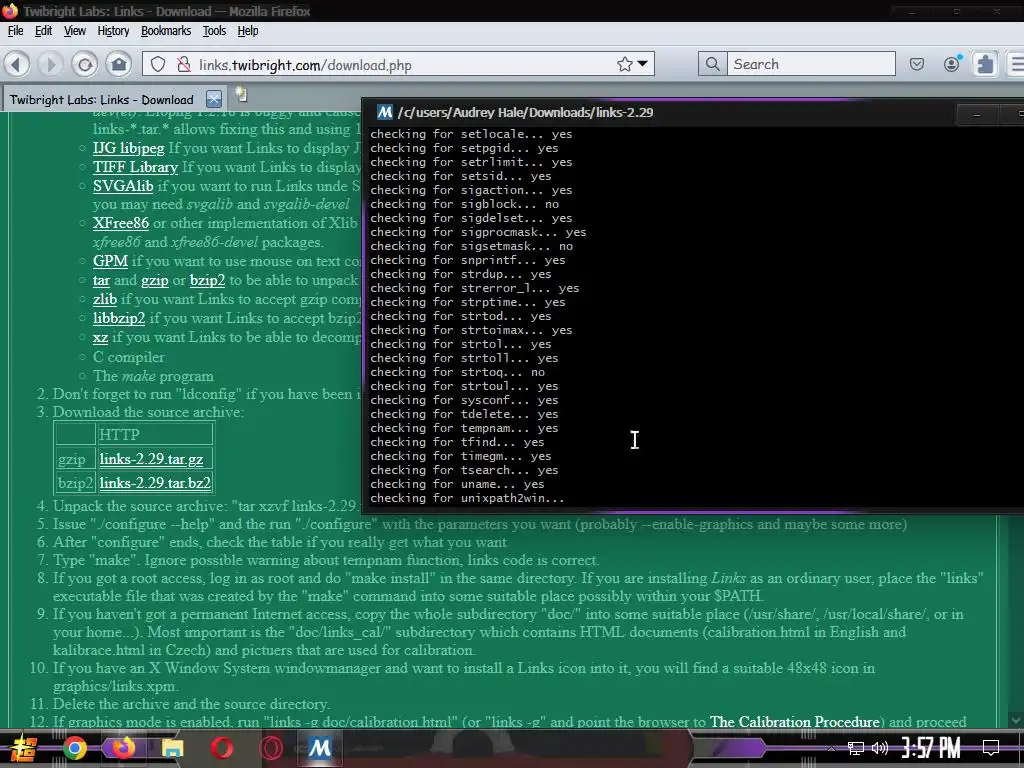Open The Calibration Procedure link
Image resolution: width=1024 pixels, height=768 pixels.
pos(794,722)
